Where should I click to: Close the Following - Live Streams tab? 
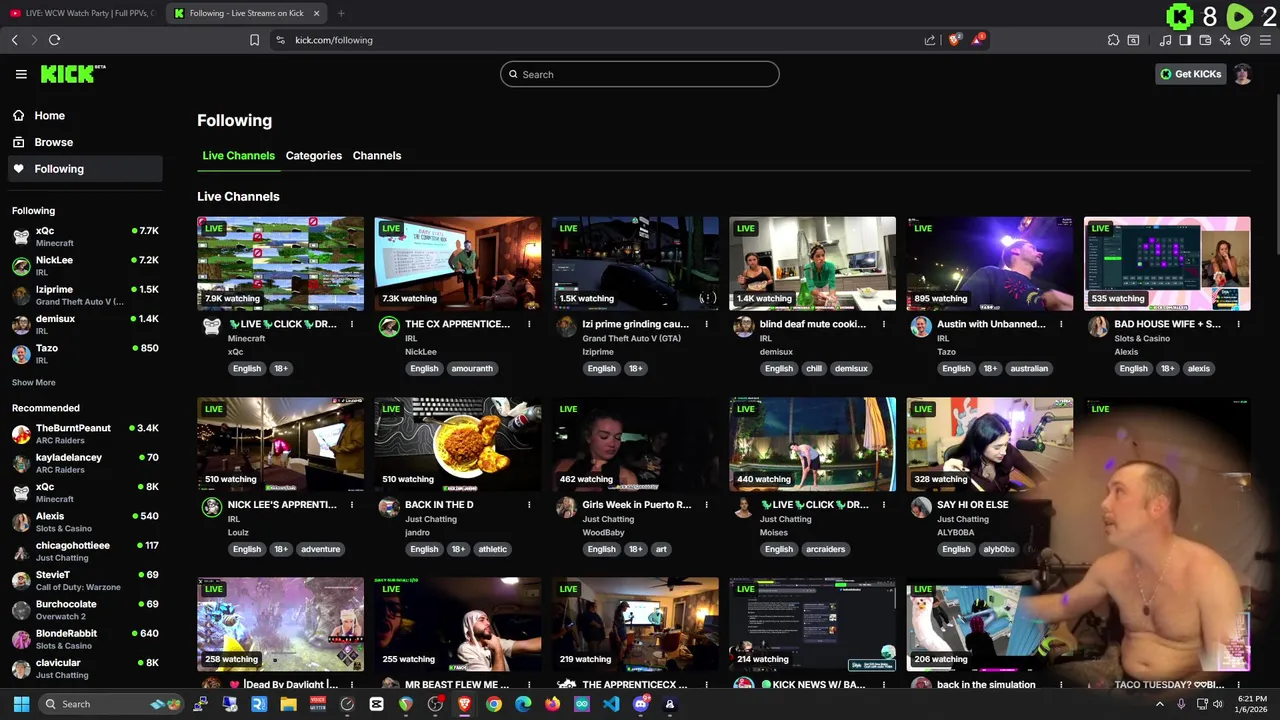coord(316,13)
